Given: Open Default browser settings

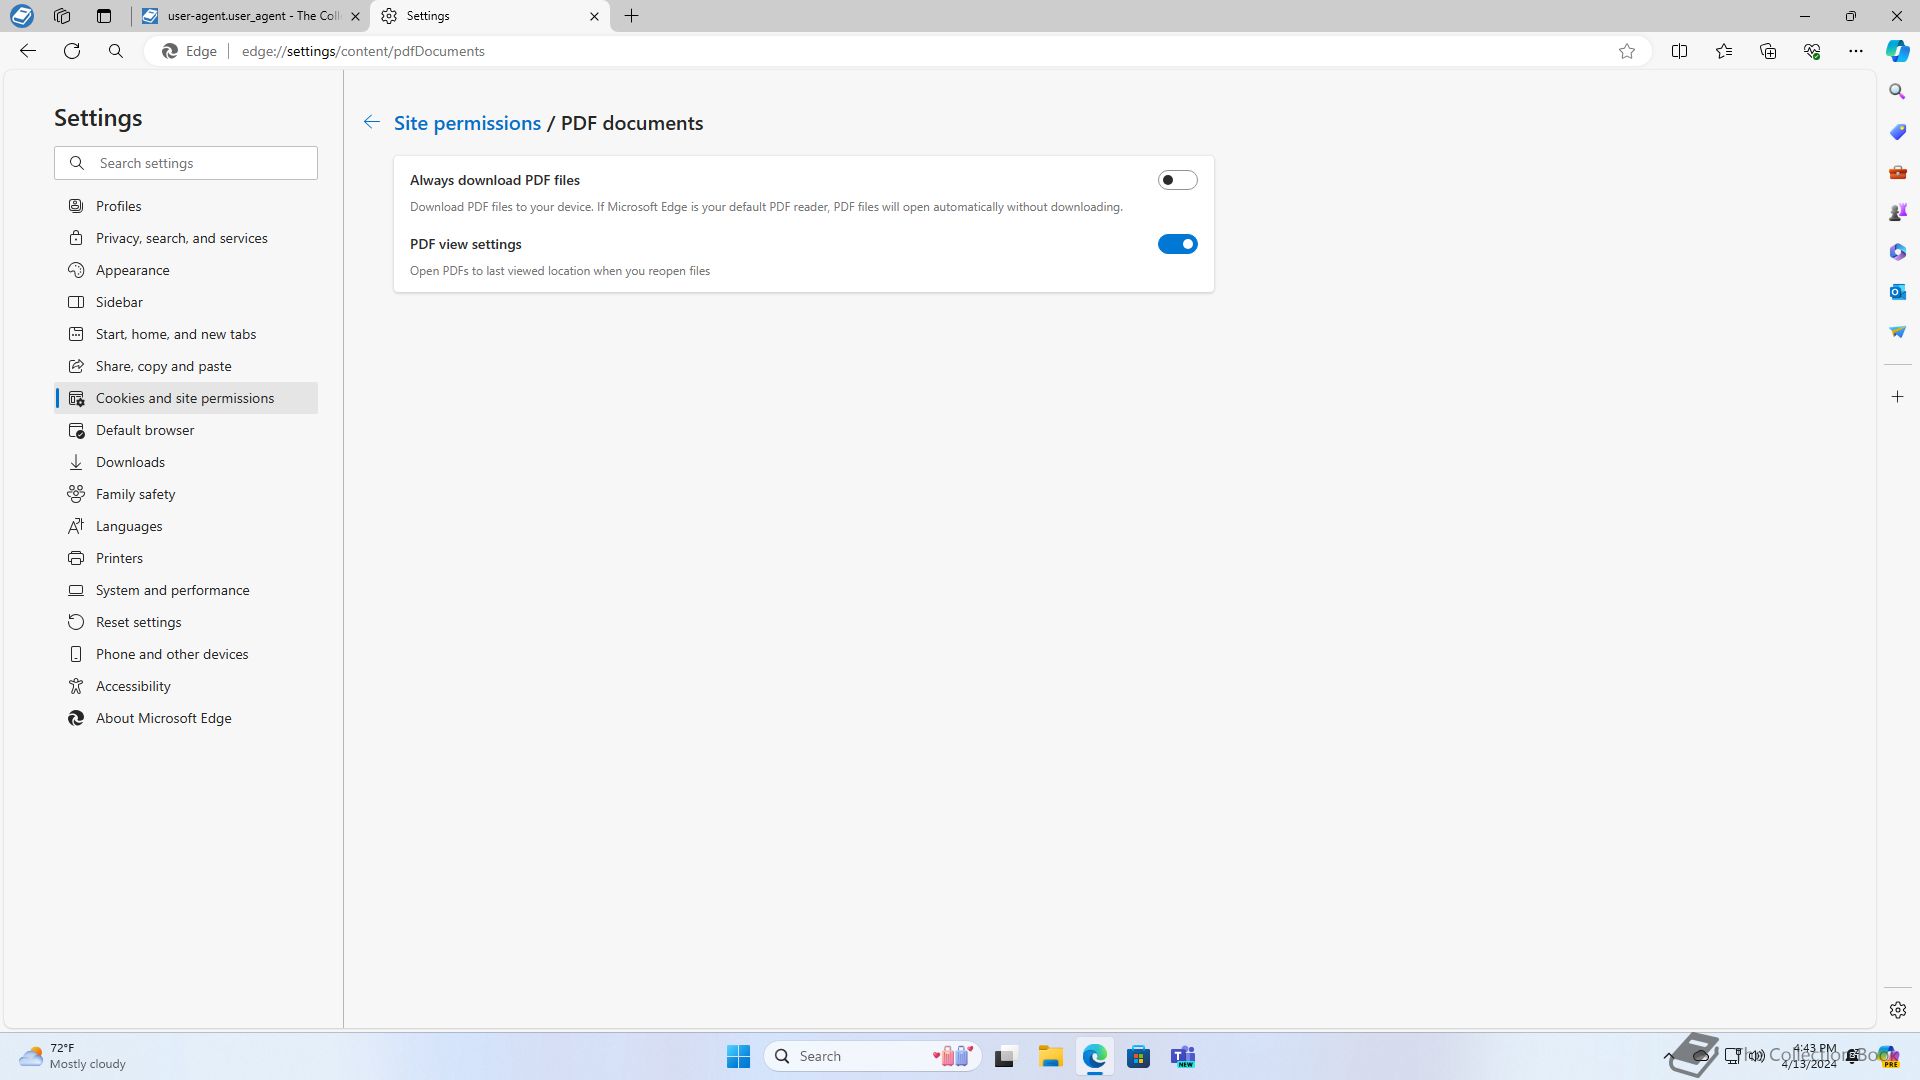Looking at the screenshot, I should pyautogui.click(x=186, y=430).
